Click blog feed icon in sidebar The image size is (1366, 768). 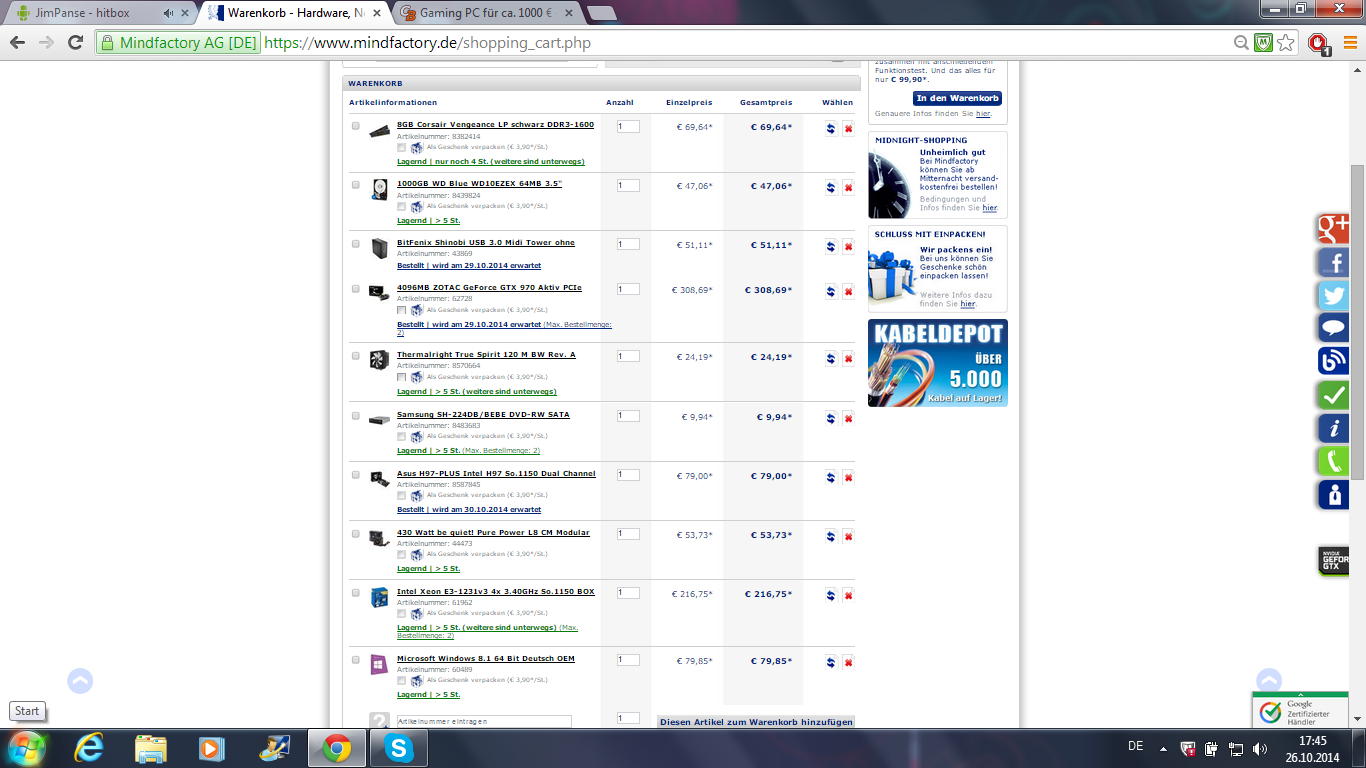pyautogui.click(x=1333, y=362)
